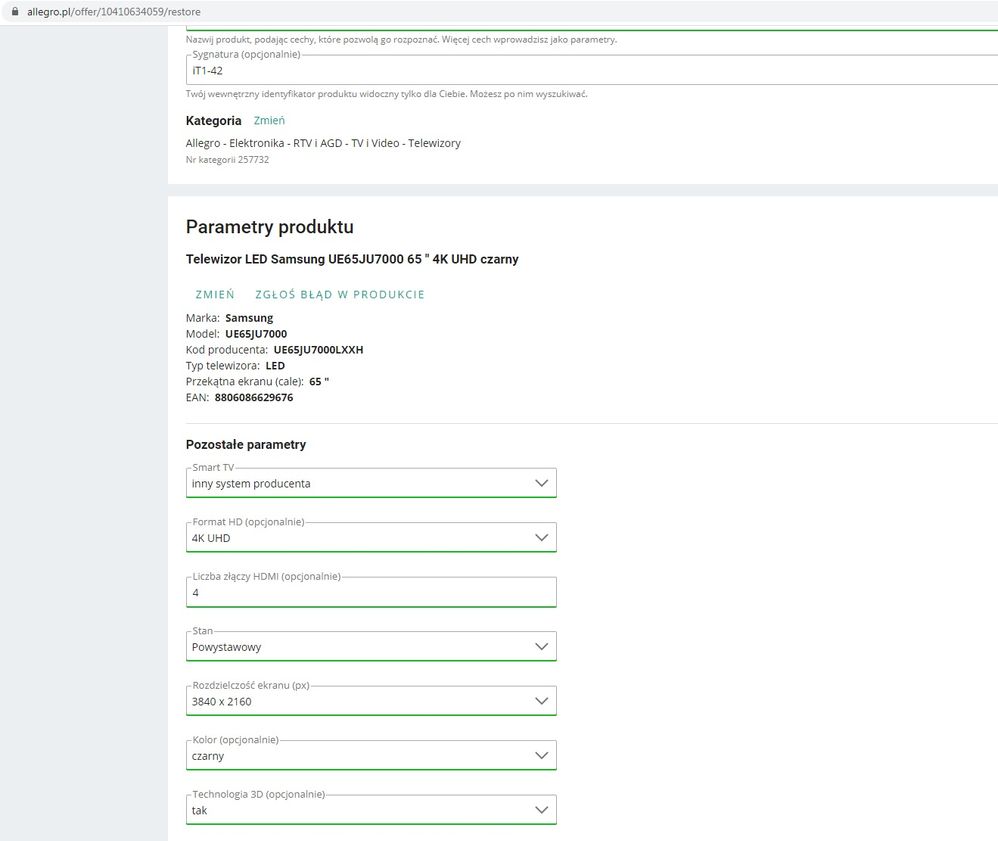
Task: Open the Smart TV dropdown
Action: pyautogui.click(x=371, y=483)
